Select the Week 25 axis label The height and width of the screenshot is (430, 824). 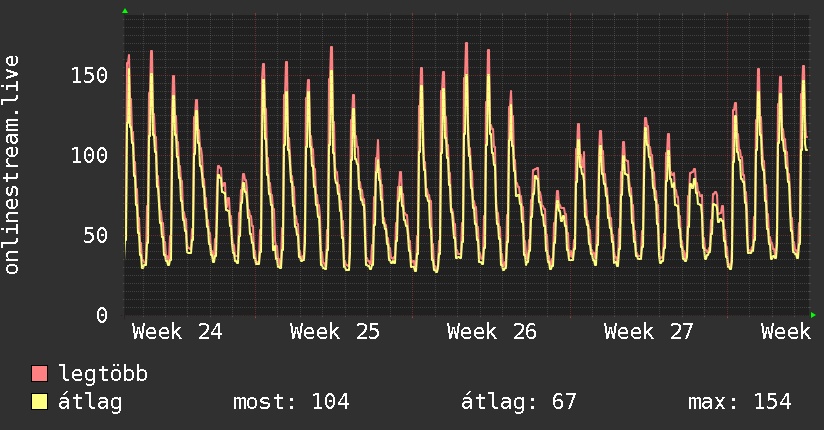(335, 332)
